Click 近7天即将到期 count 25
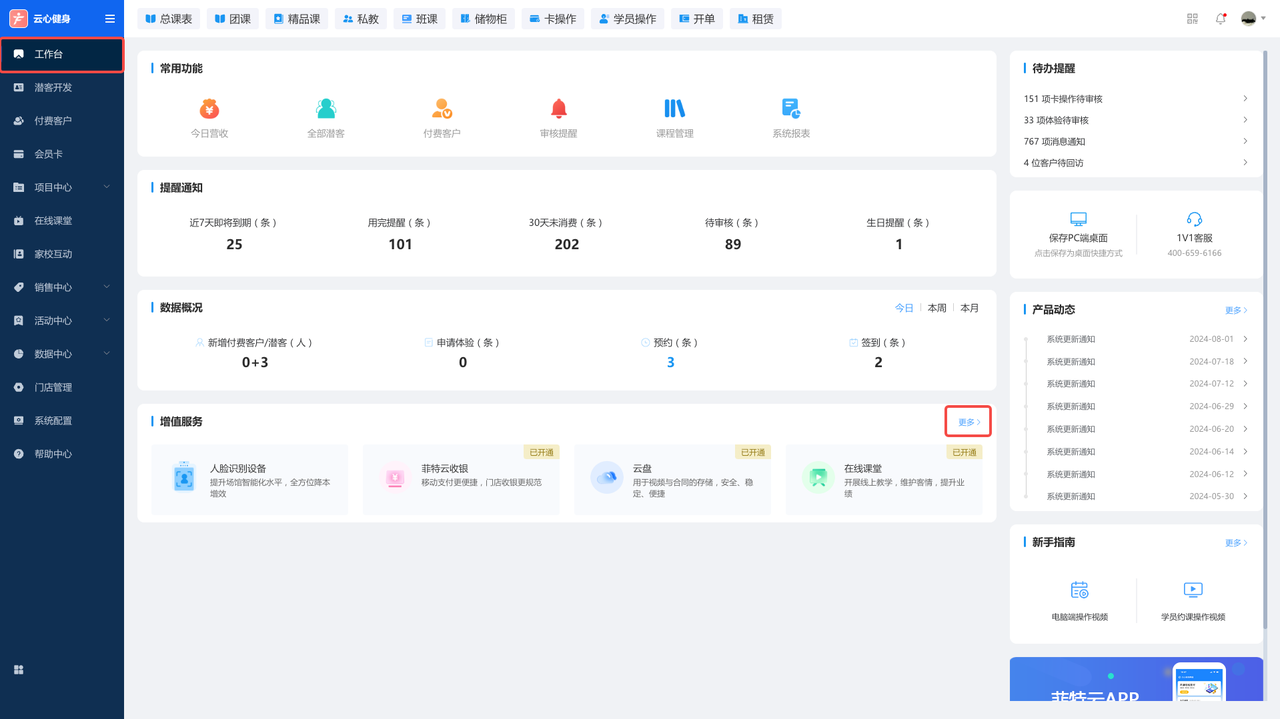Viewport: 1280px width, 719px height. [234, 244]
